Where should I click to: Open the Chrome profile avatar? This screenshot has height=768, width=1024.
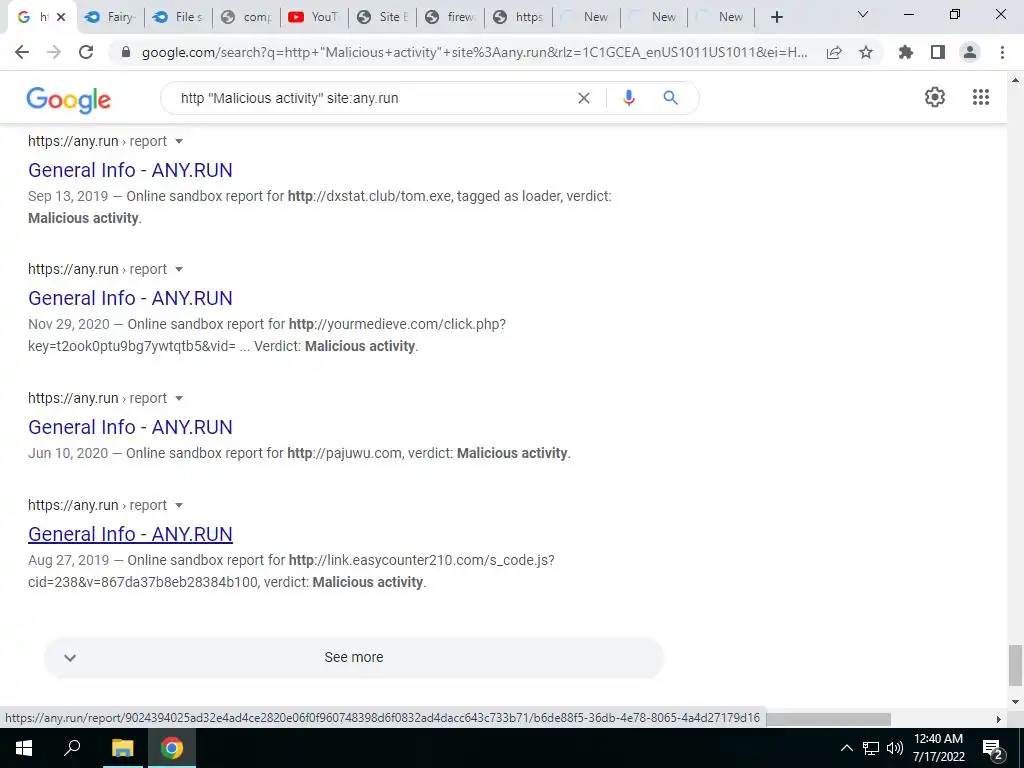(x=970, y=52)
